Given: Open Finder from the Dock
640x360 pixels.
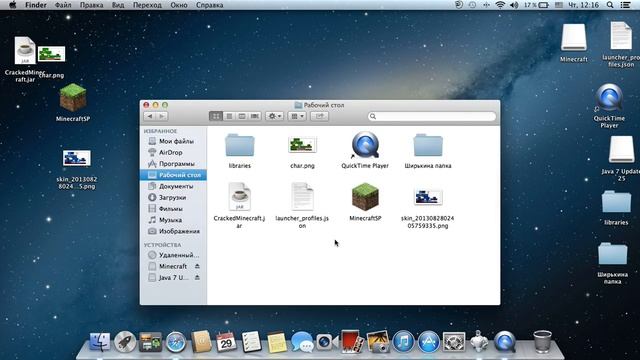Looking at the screenshot, I should coord(100,341).
